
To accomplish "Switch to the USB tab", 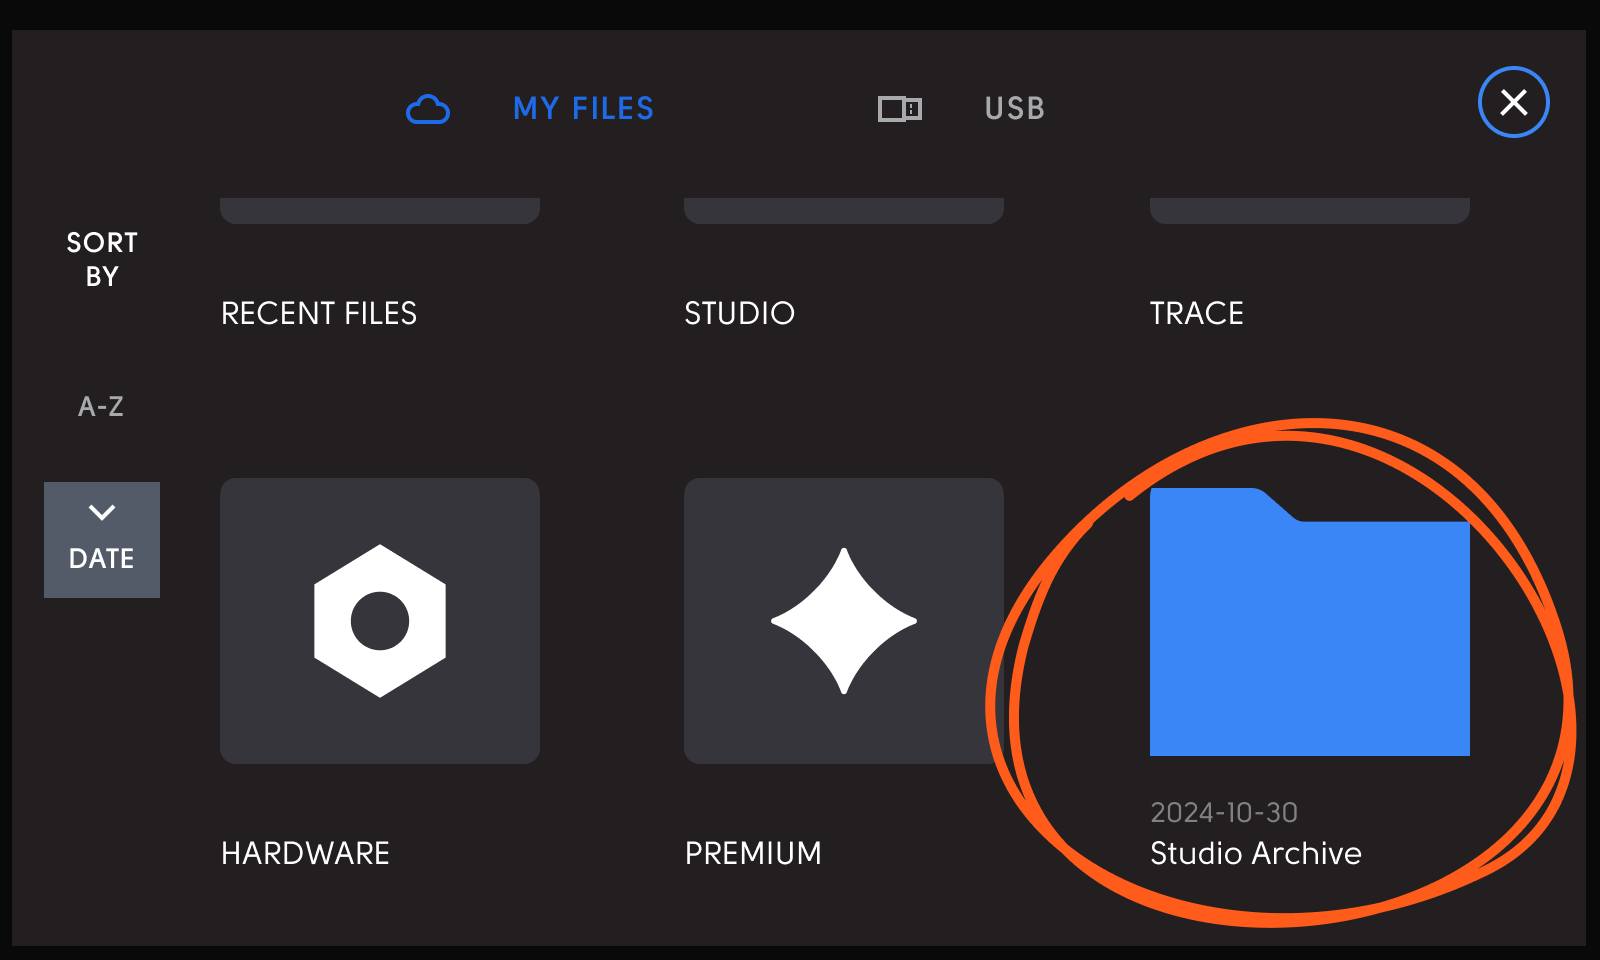I will pos(1015,108).
